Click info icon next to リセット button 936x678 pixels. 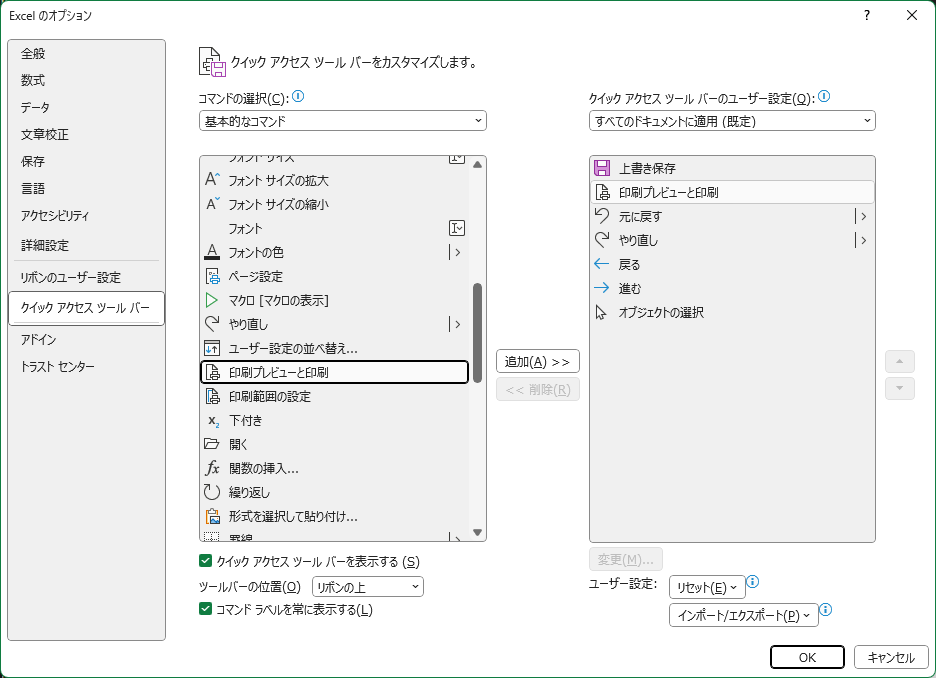coord(753,581)
